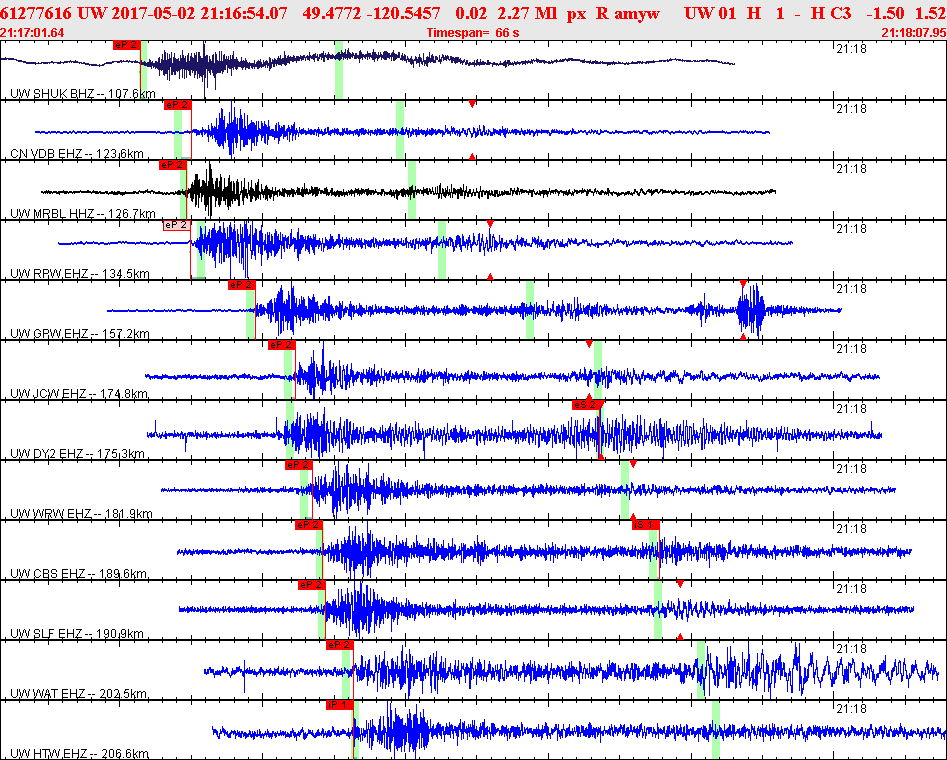Select the pale eP 2 flag on RPW trace
The height and width of the screenshot is (760, 947).
[177, 225]
